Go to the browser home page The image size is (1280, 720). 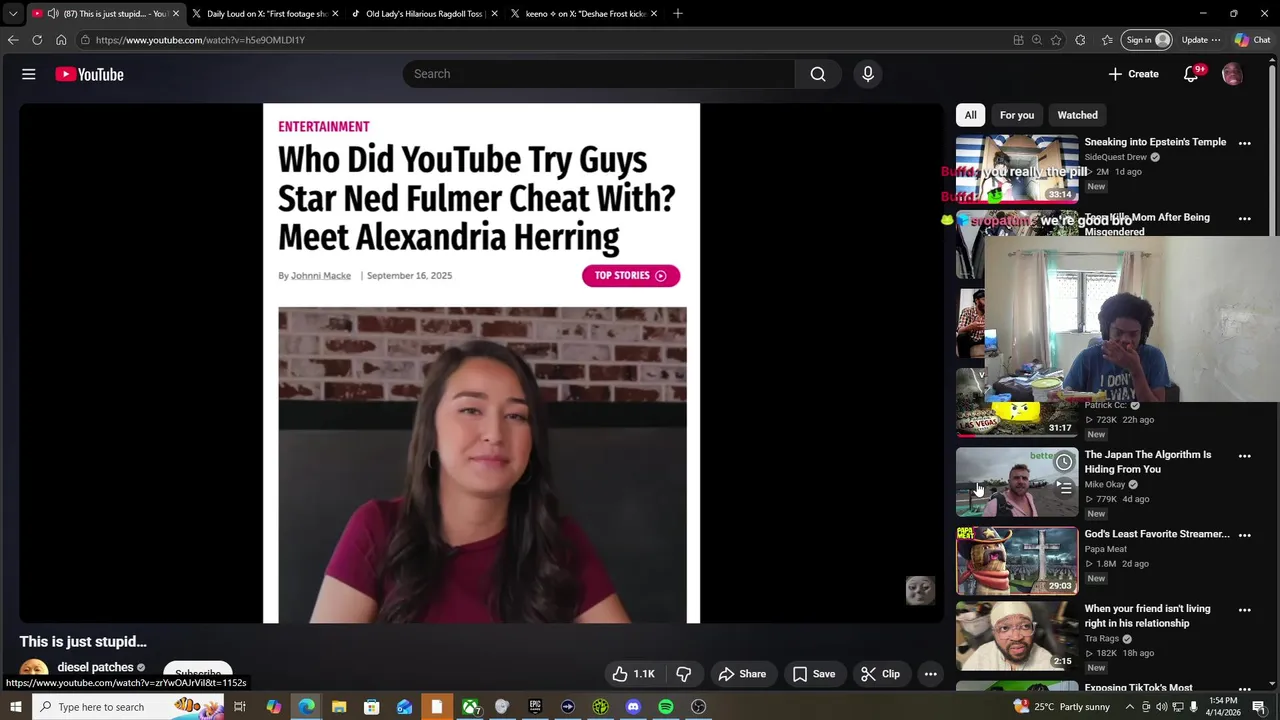click(61, 40)
